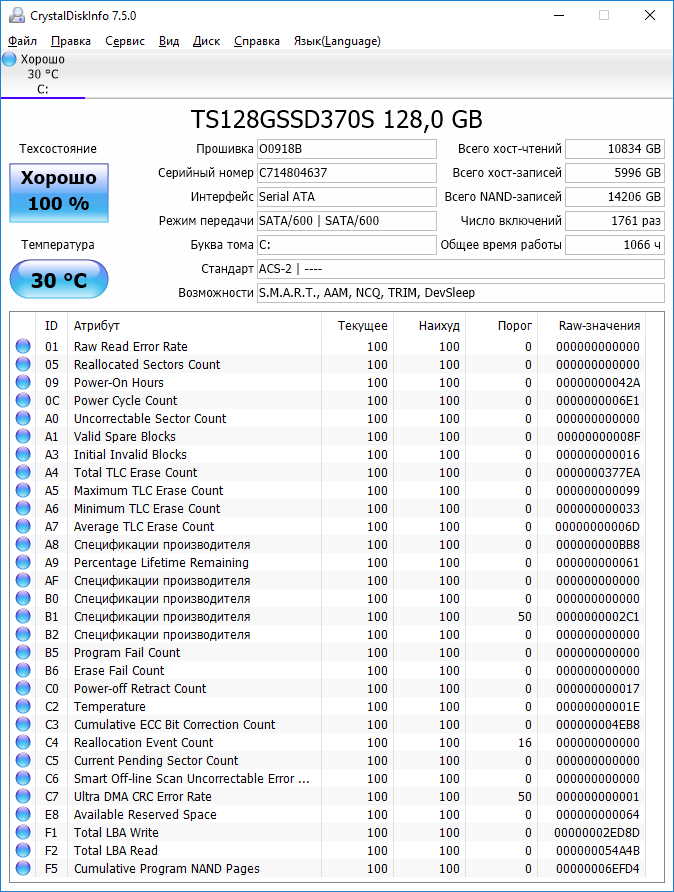Click raw value 0000000377EA
Image resolution: width=674 pixels, height=892 pixels.
pos(598,472)
